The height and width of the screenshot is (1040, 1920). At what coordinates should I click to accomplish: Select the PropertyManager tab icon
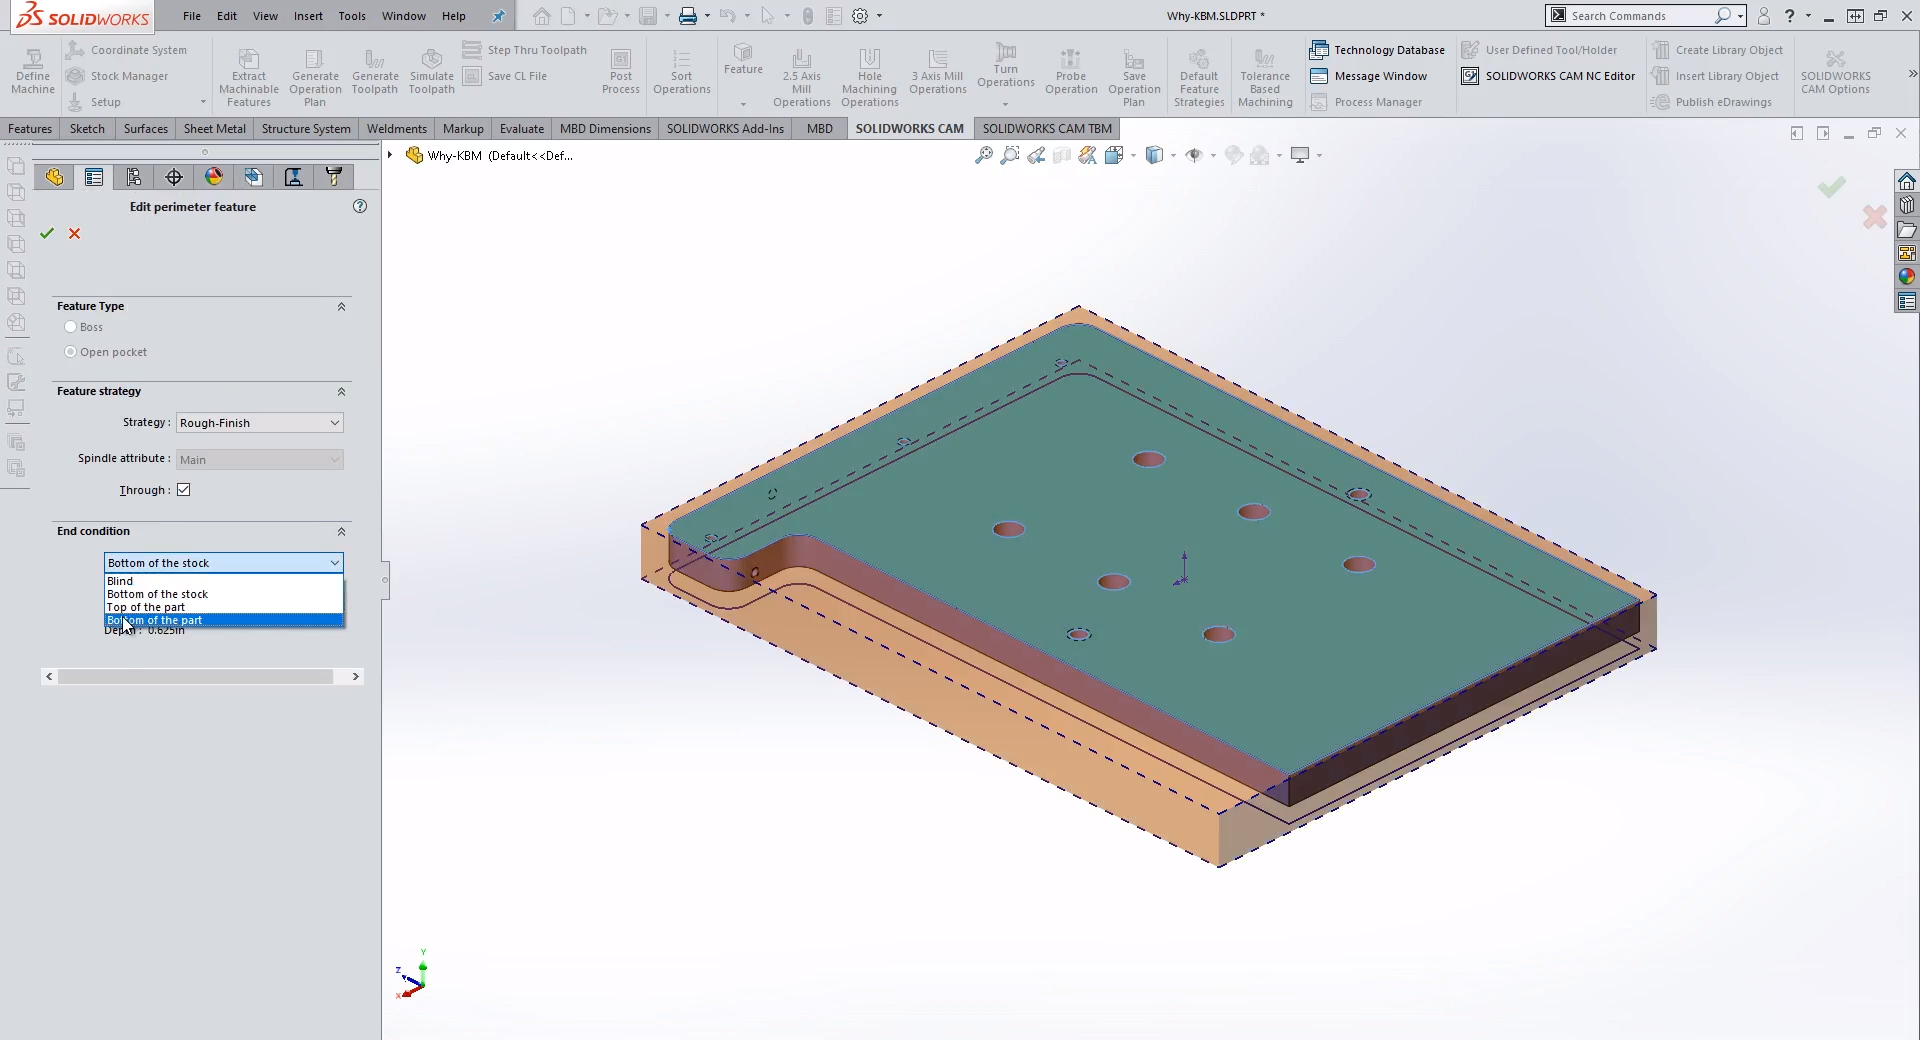click(x=94, y=177)
